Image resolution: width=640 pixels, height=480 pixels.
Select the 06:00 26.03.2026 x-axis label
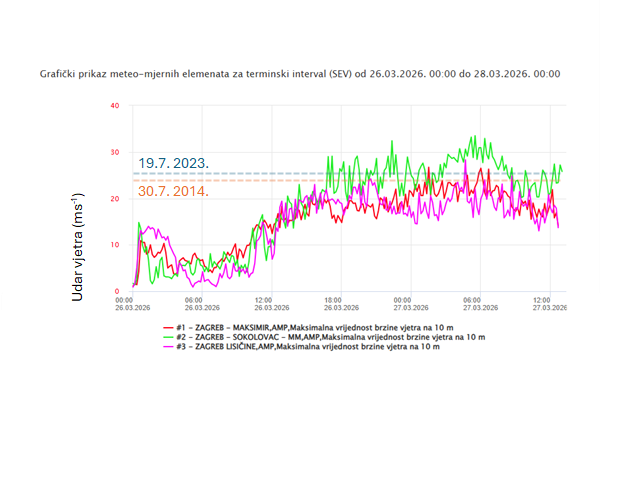point(194,303)
